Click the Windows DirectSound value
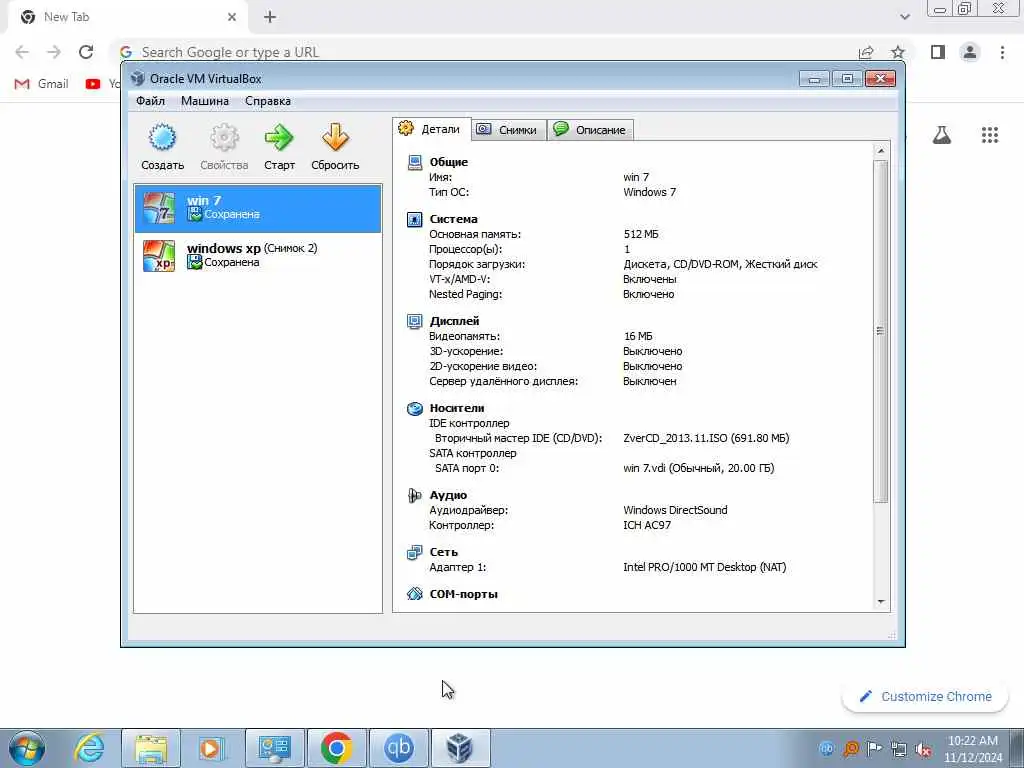Image resolution: width=1024 pixels, height=768 pixels. pos(675,510)
